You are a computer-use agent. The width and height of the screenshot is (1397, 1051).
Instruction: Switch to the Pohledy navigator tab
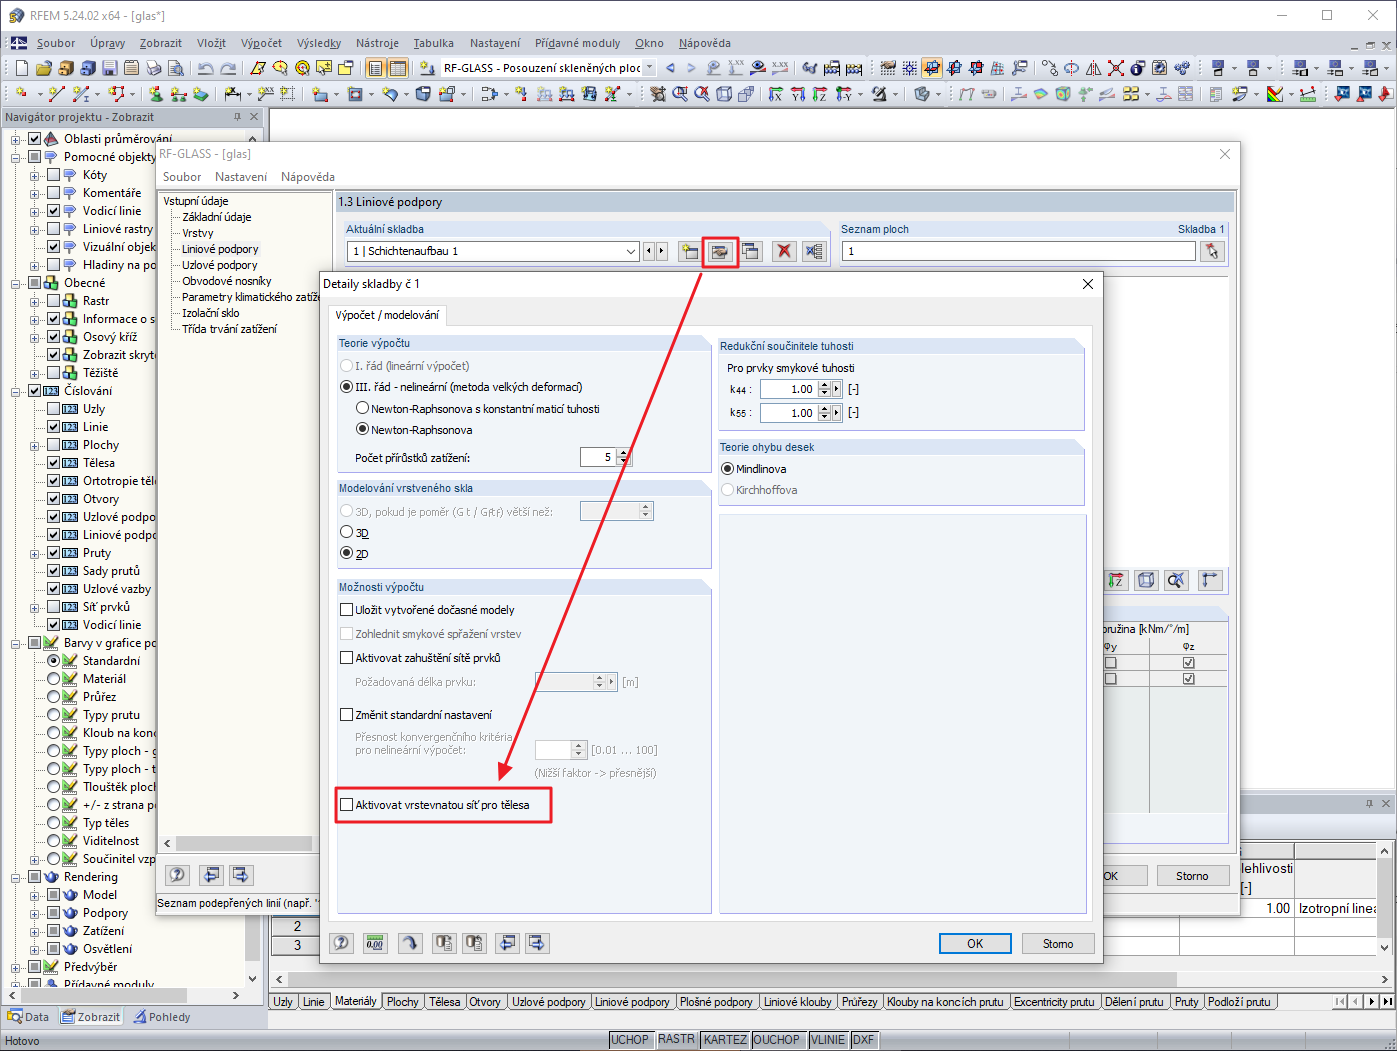tap(162, 1017)
